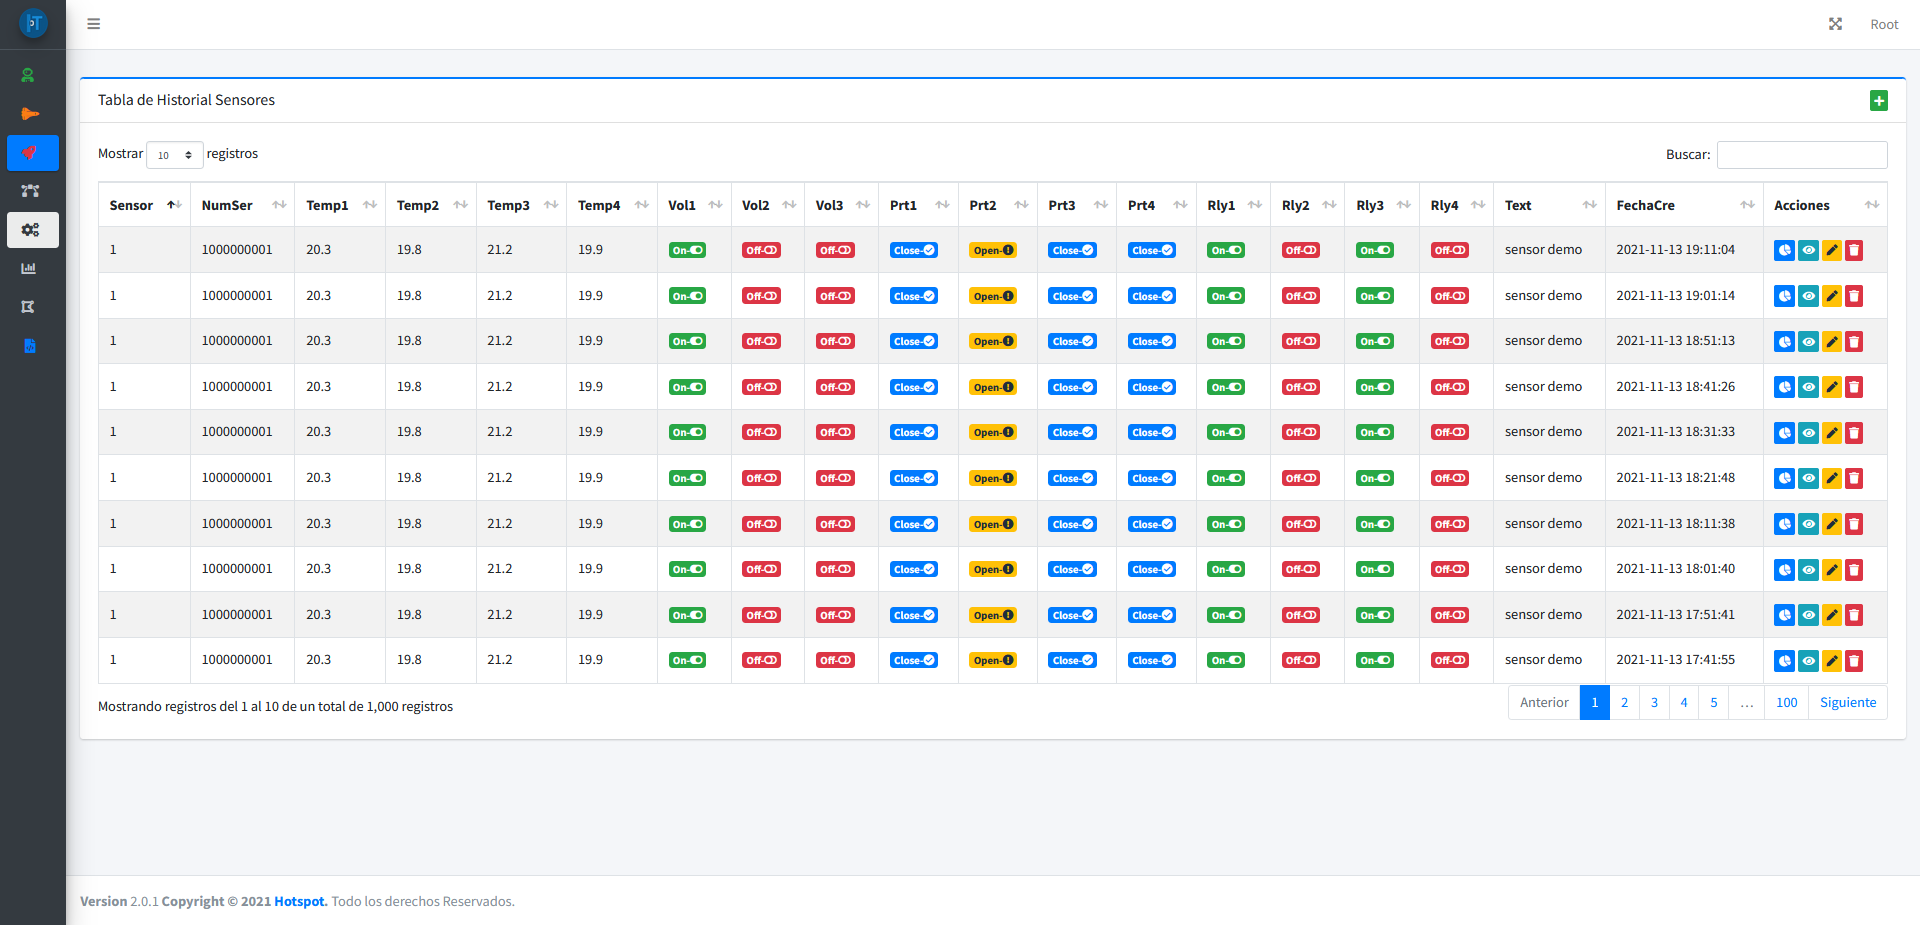This screenshot has width=1920, height=925.
Task: Click the Siguiente pagination button
Action: [1847, 703]
